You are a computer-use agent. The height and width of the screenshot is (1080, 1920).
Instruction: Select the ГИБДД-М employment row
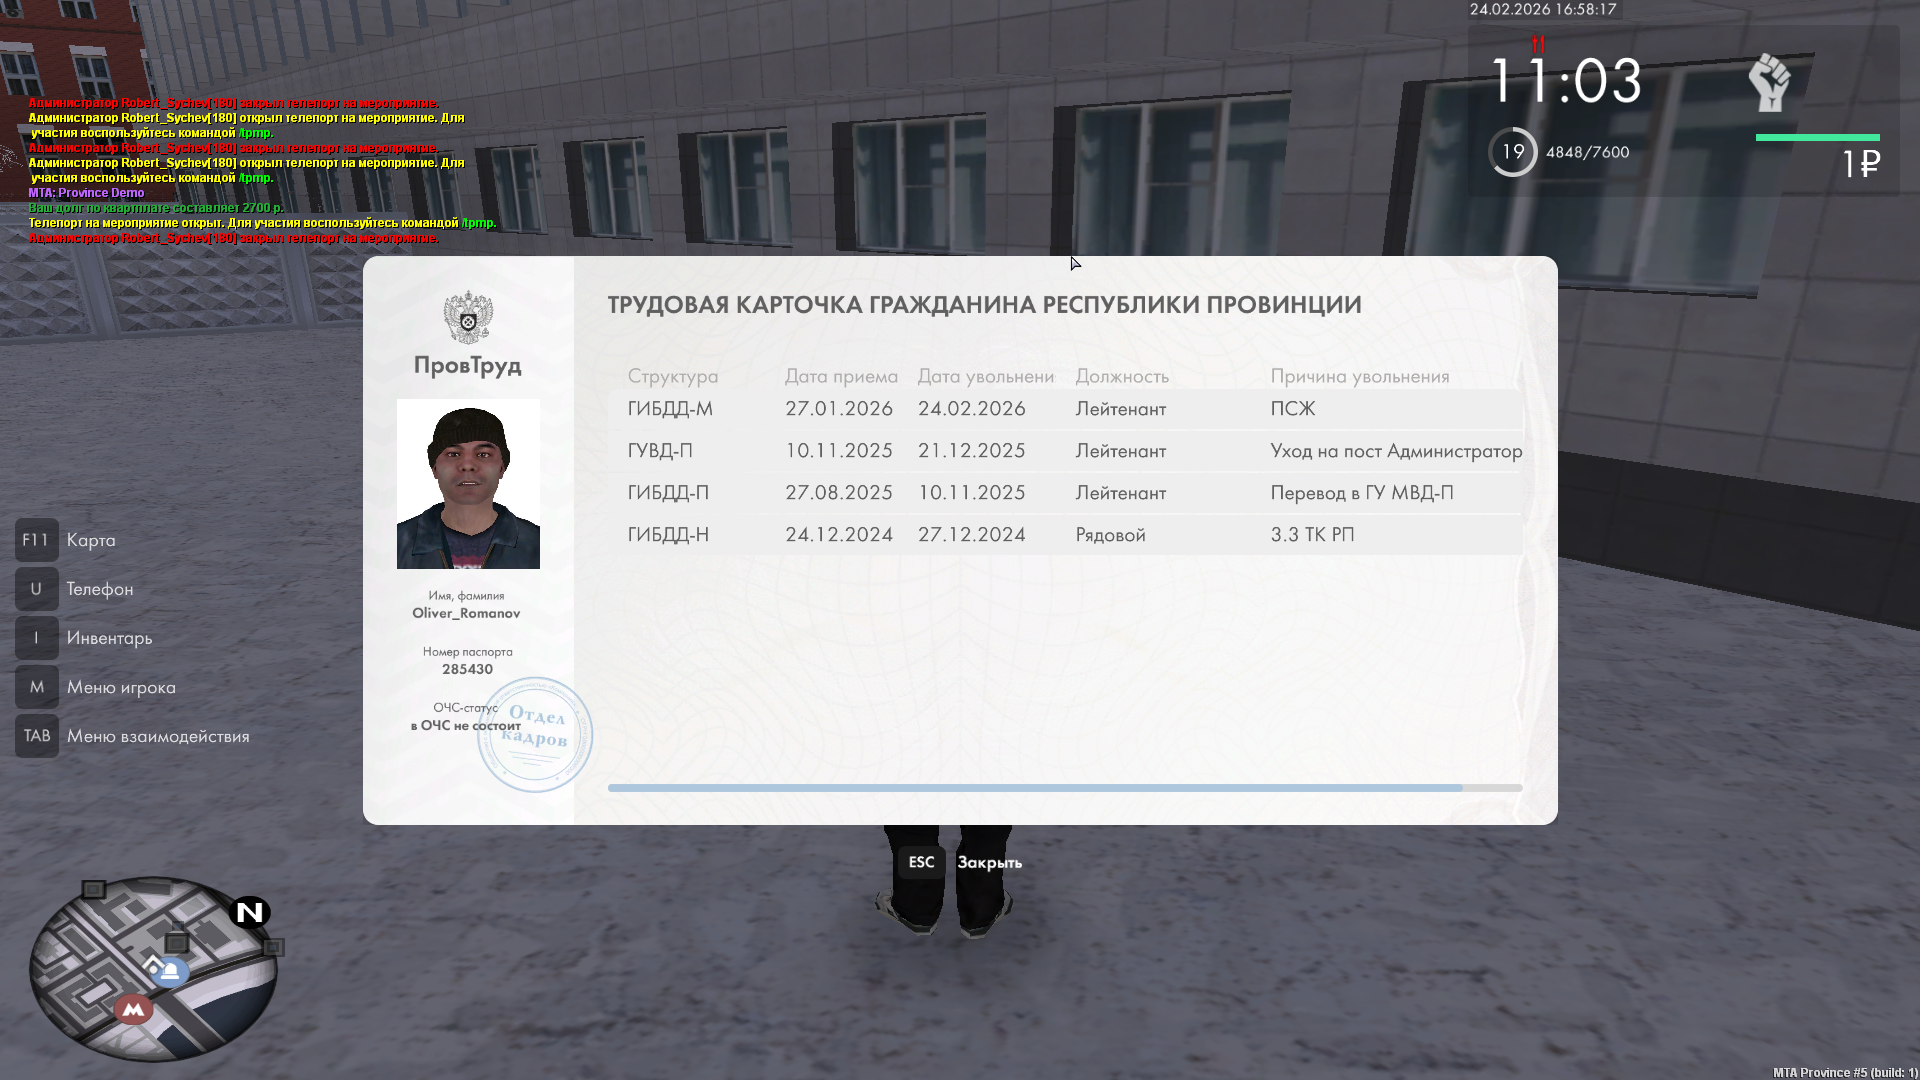coord(1065,409)
